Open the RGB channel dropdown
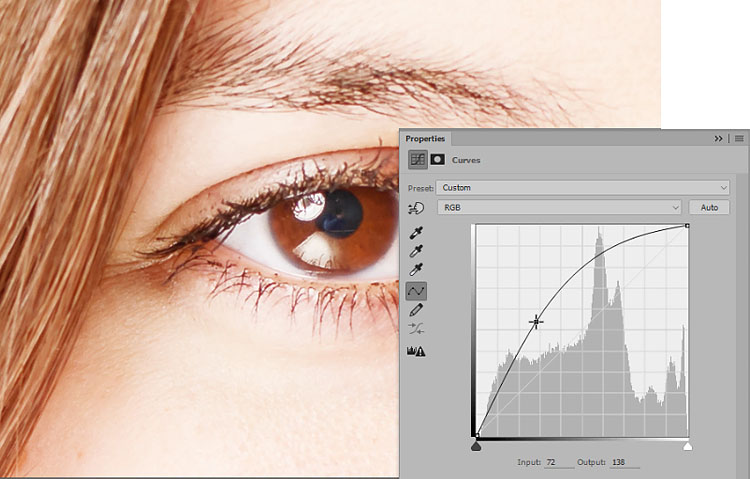This screenshot has height=479, width=750. pos(559,207)
